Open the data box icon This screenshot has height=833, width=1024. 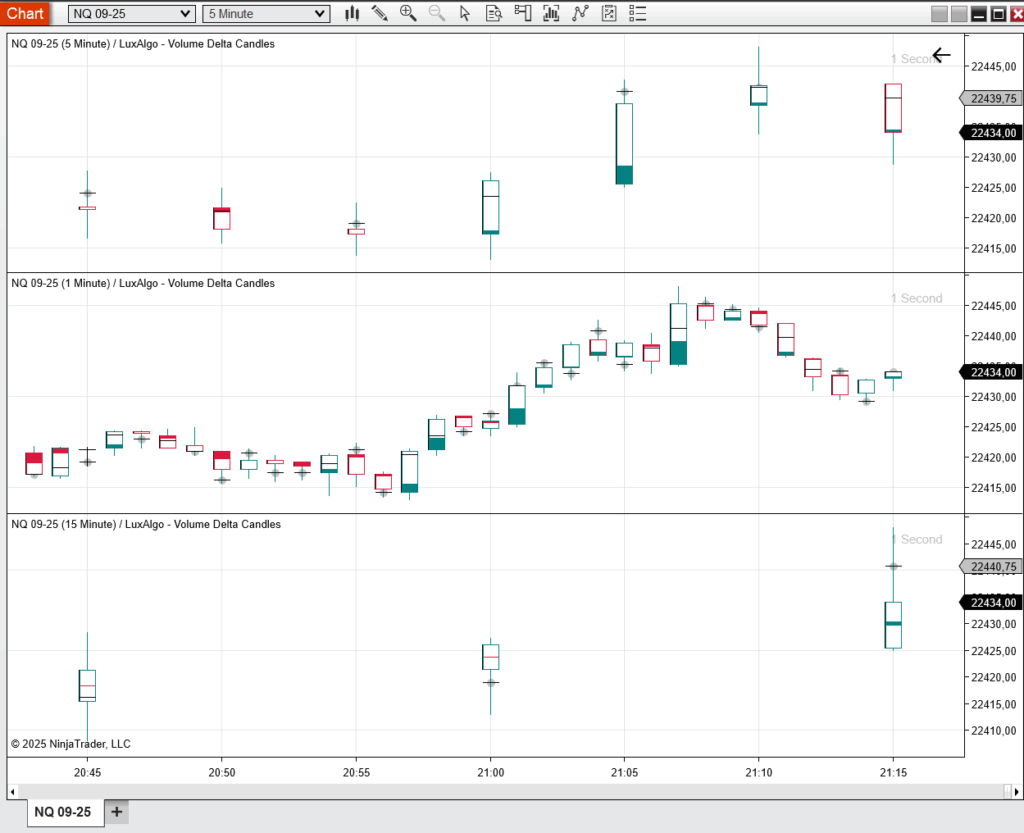(494, 13)
